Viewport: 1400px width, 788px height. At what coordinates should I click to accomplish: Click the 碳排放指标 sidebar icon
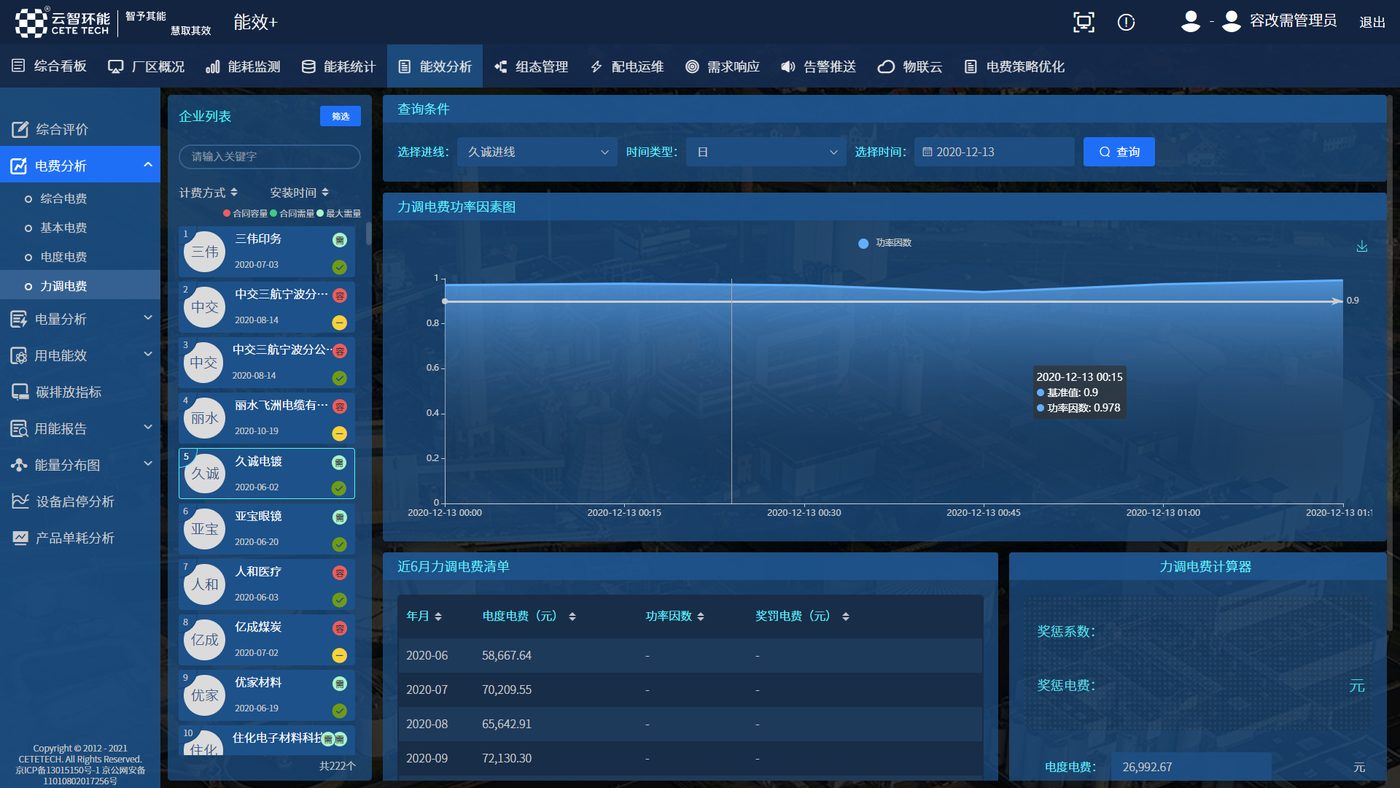tap(20, 392)
